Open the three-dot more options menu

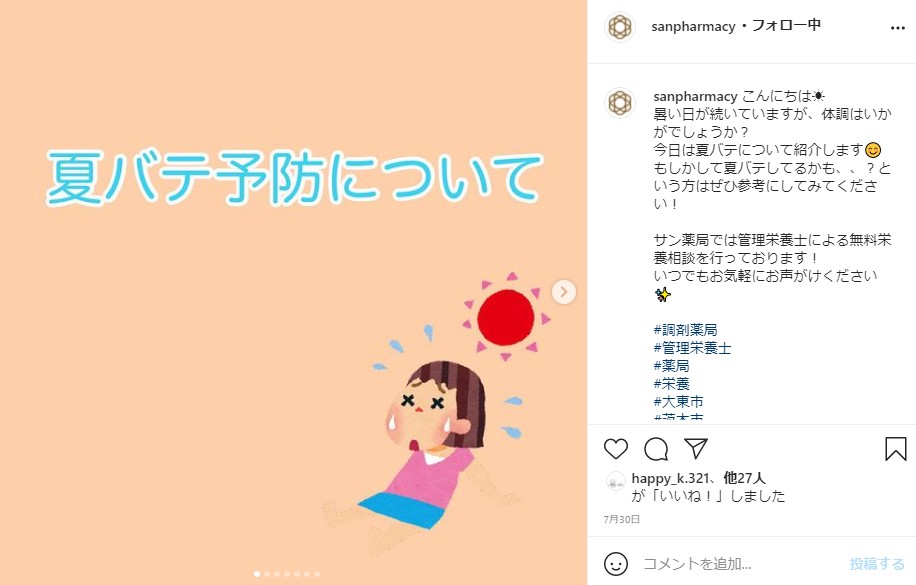898,28
